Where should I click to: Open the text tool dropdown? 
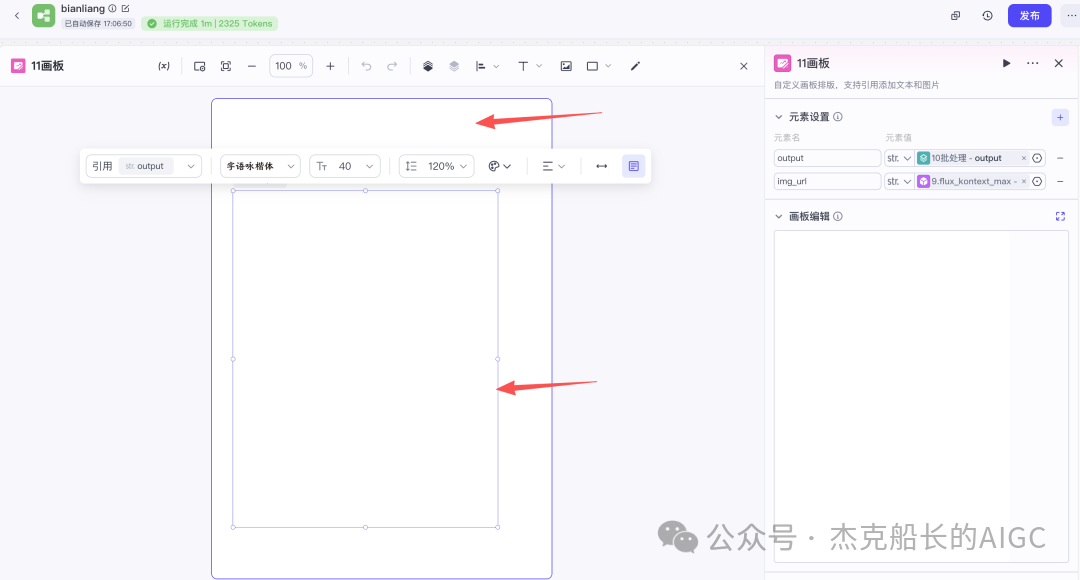click(x=530, y=66)
